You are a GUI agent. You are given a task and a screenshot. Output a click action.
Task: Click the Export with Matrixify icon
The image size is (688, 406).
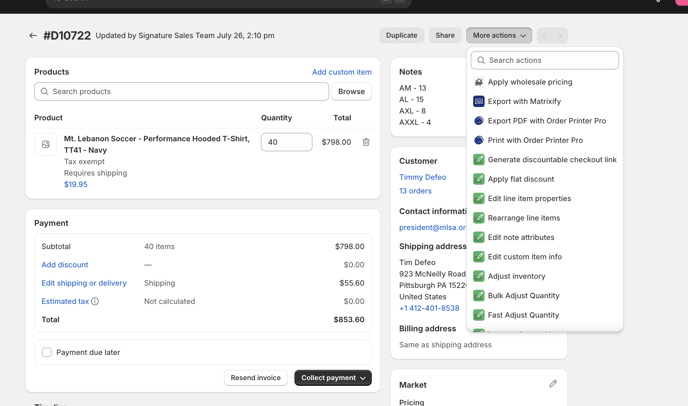(x=479, y=101)
